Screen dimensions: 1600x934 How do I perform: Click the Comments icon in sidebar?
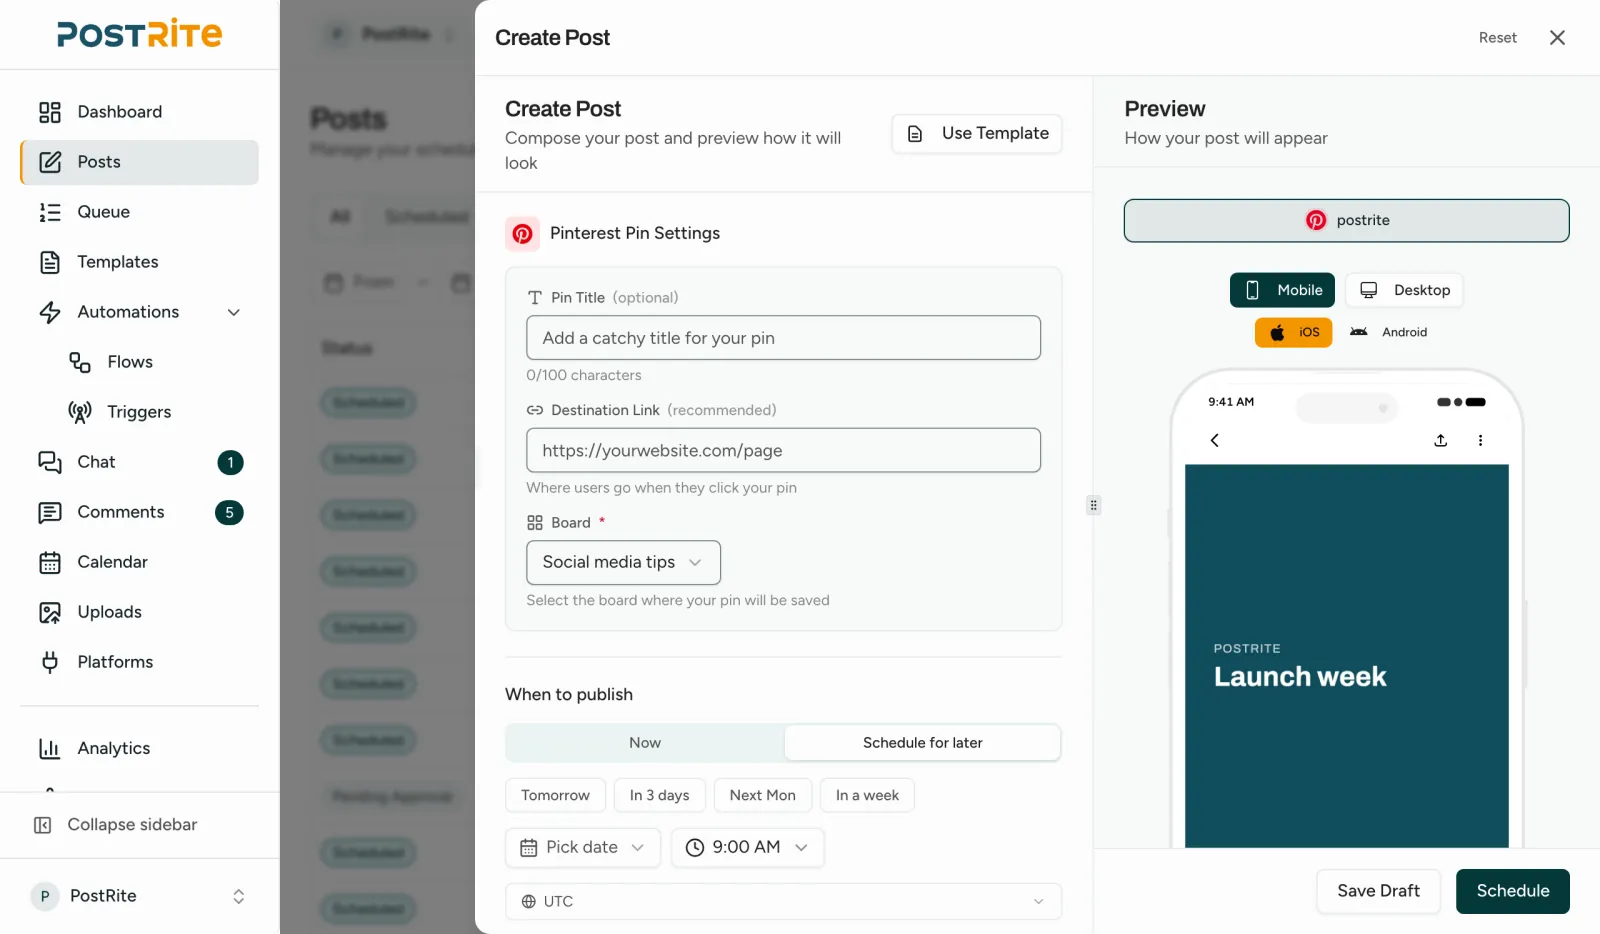[x=50, y=512]
